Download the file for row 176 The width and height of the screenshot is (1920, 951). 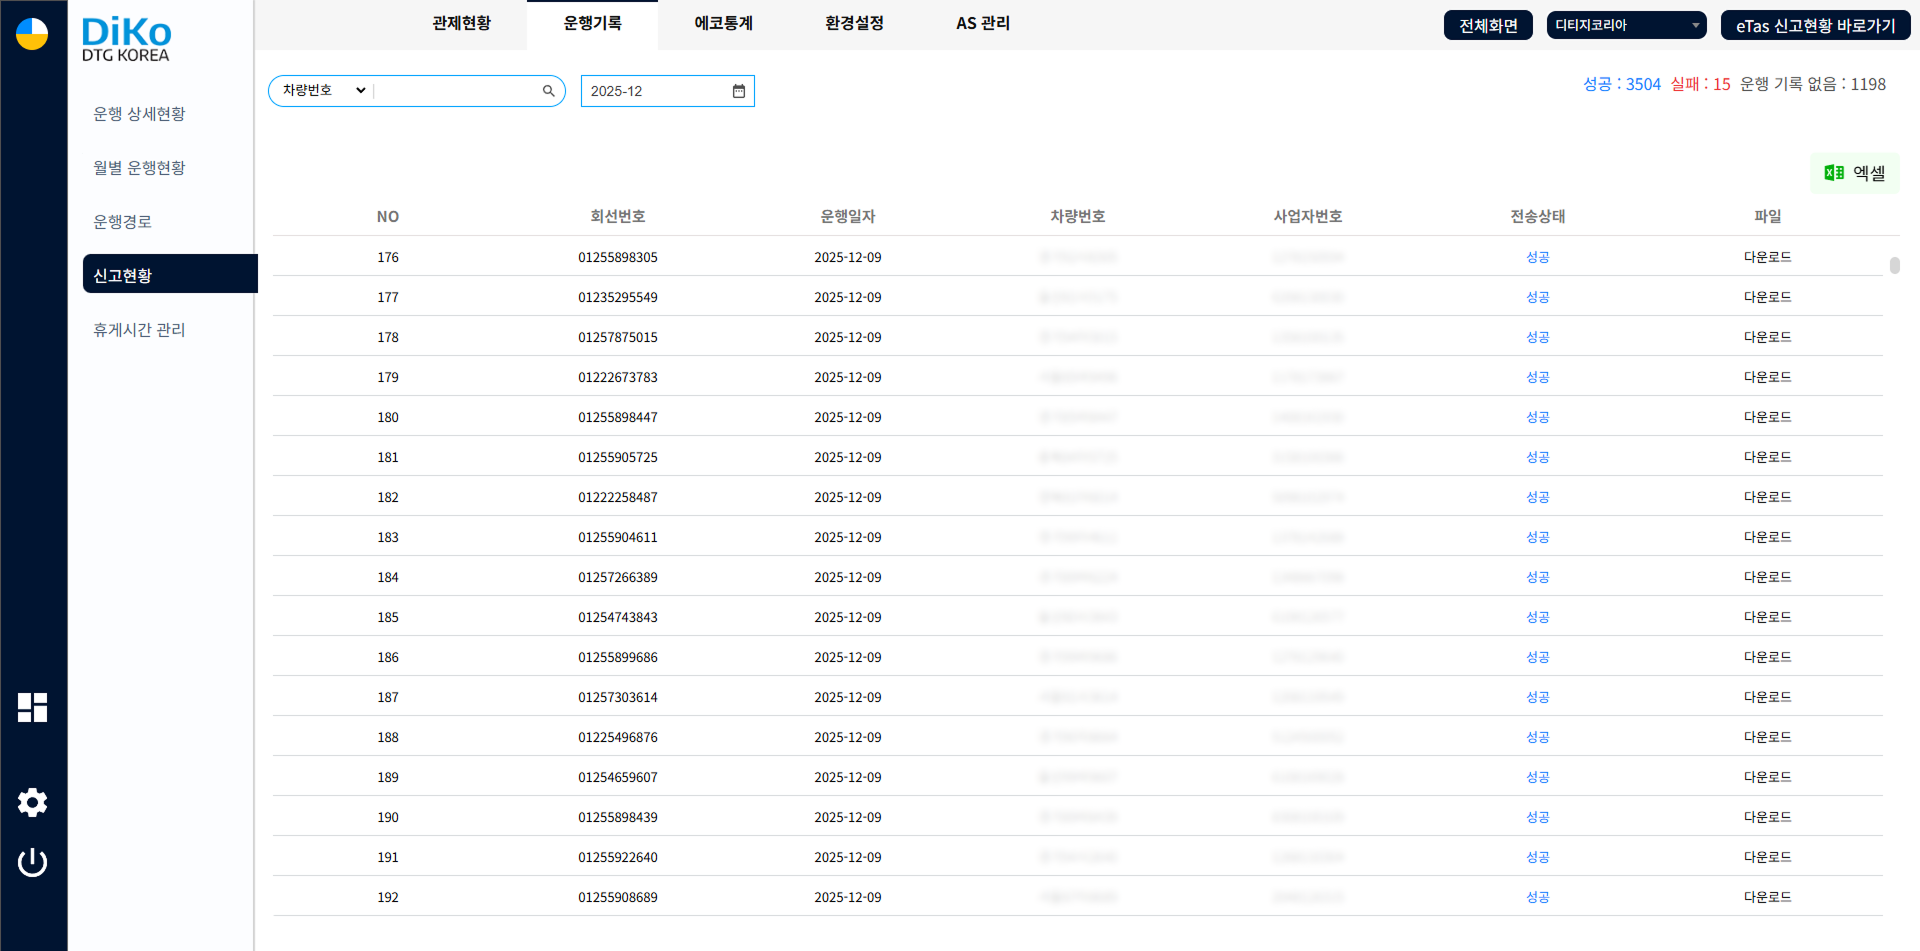point(1767,257)
